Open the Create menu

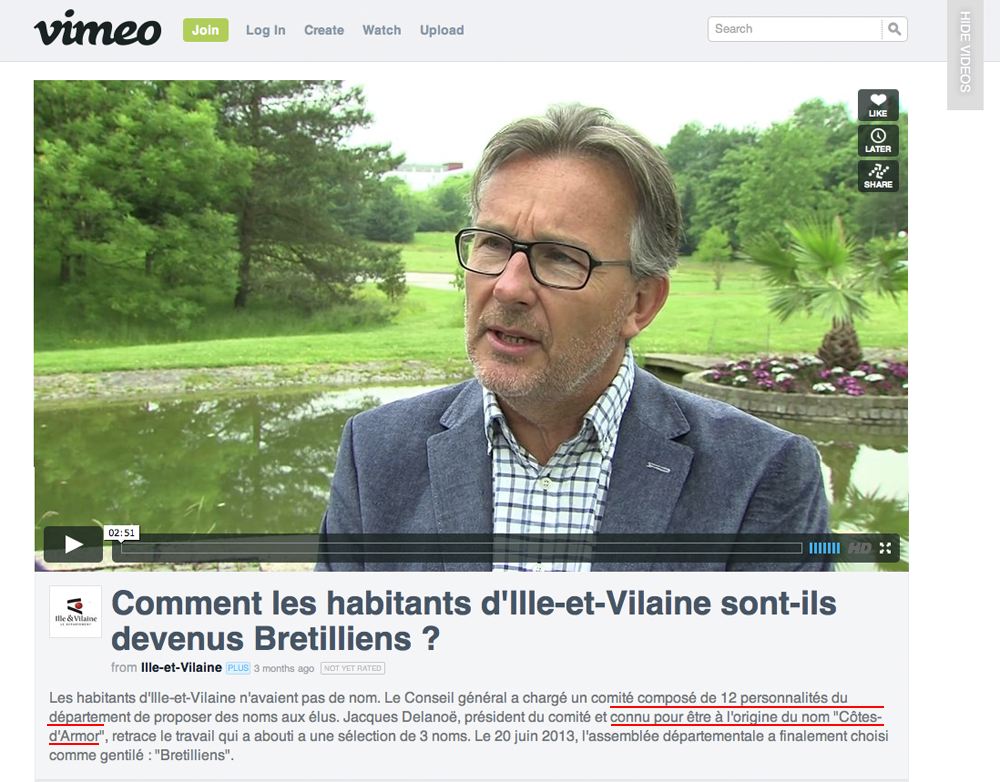(x=324, y=30)
